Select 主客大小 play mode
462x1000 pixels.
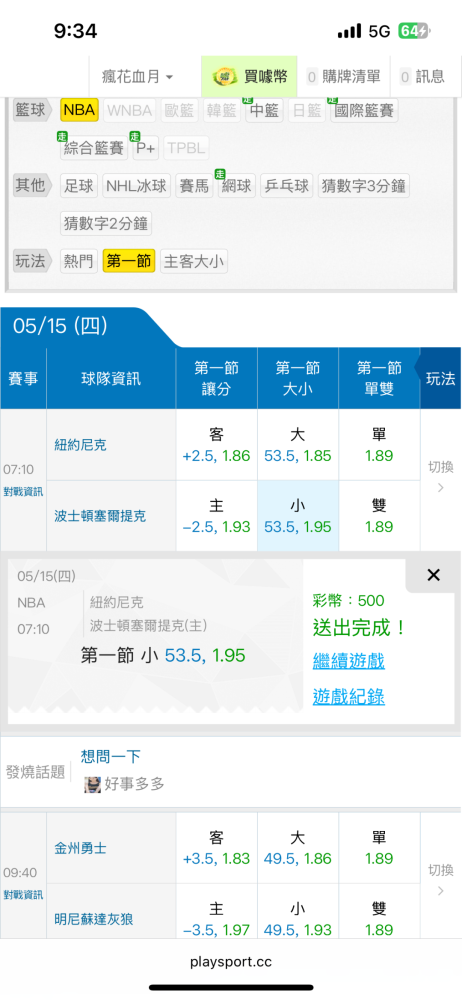point(194,261)
